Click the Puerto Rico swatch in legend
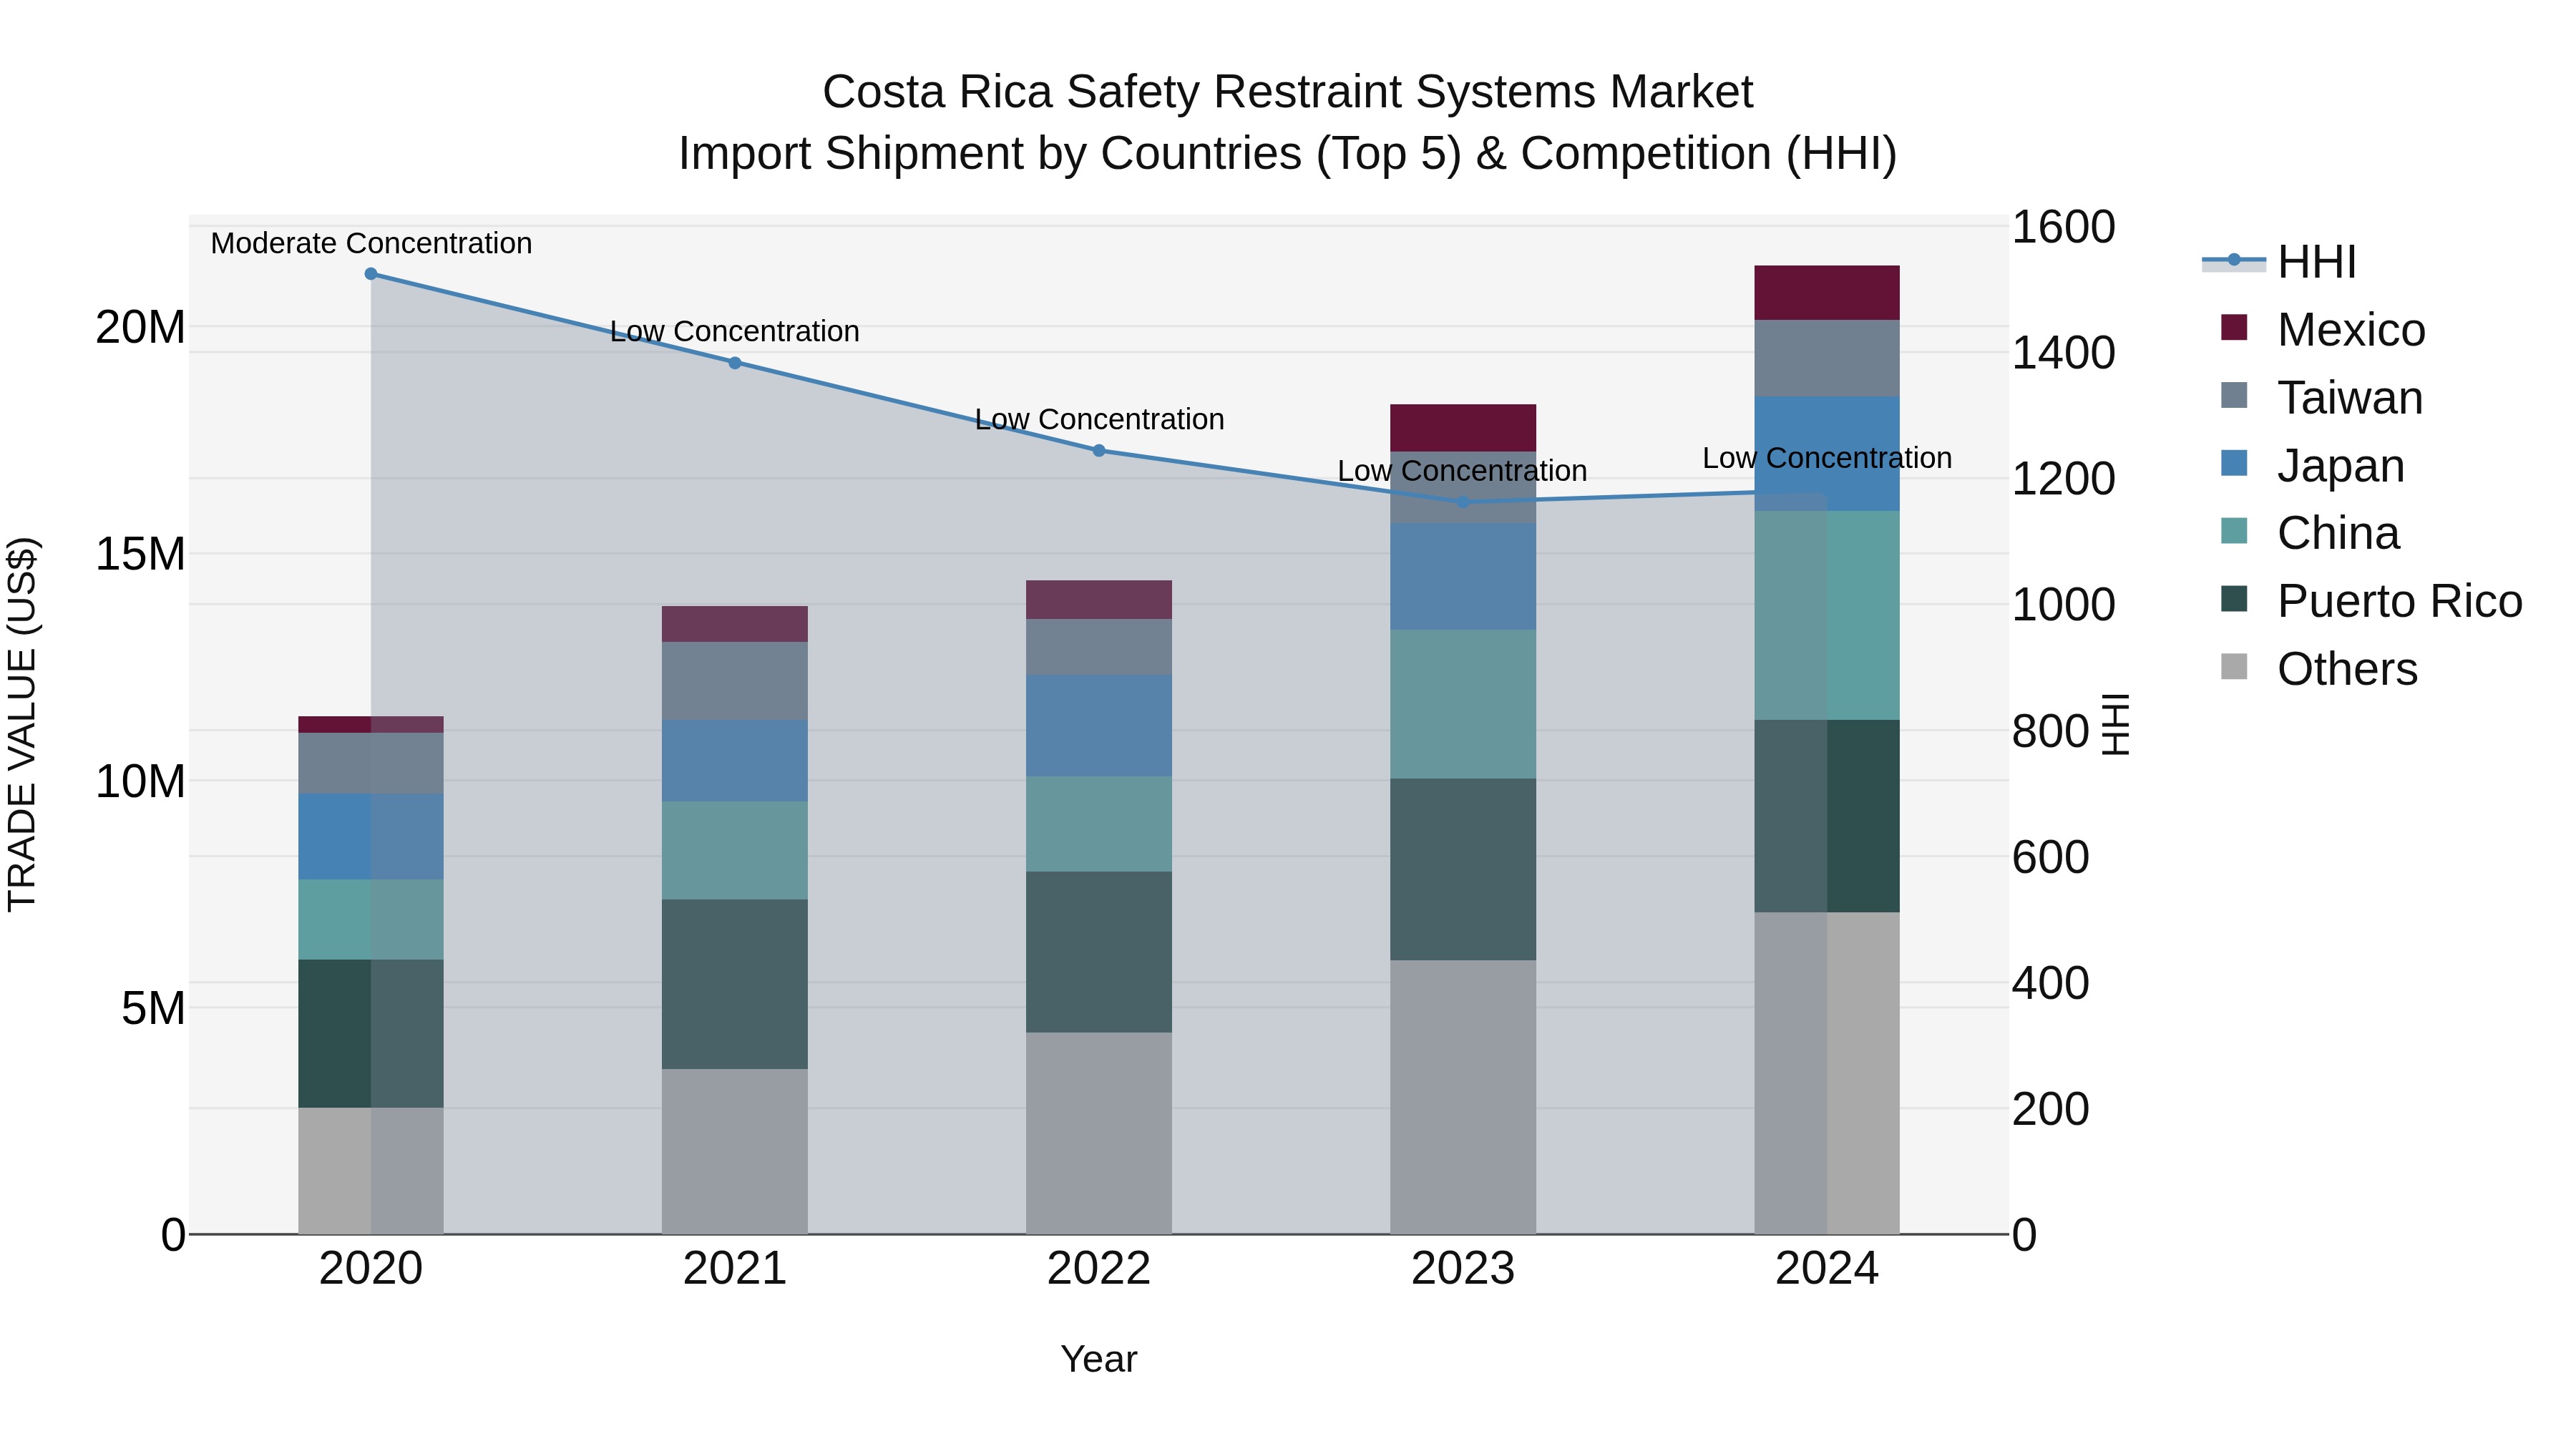The image size is (2576, 1449). (2234, 599)
